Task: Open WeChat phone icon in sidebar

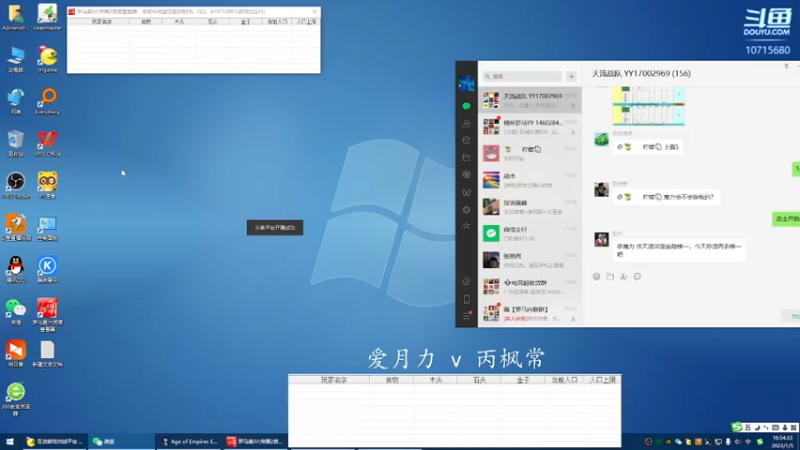Action: click(x=466, y=299)
